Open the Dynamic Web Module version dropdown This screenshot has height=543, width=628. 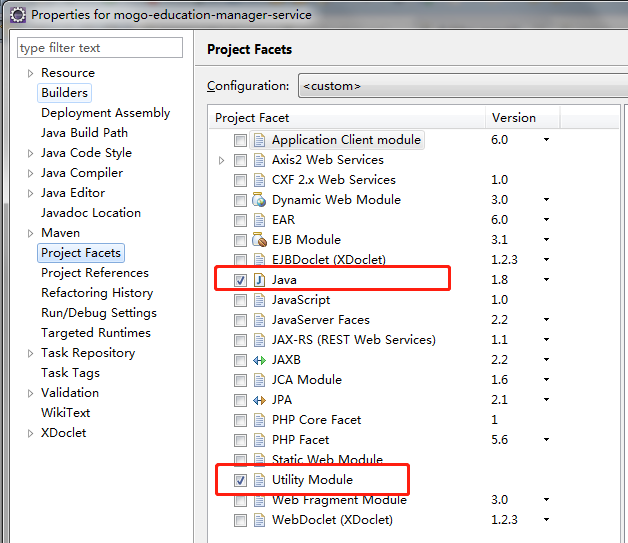(x=546, y=199)
